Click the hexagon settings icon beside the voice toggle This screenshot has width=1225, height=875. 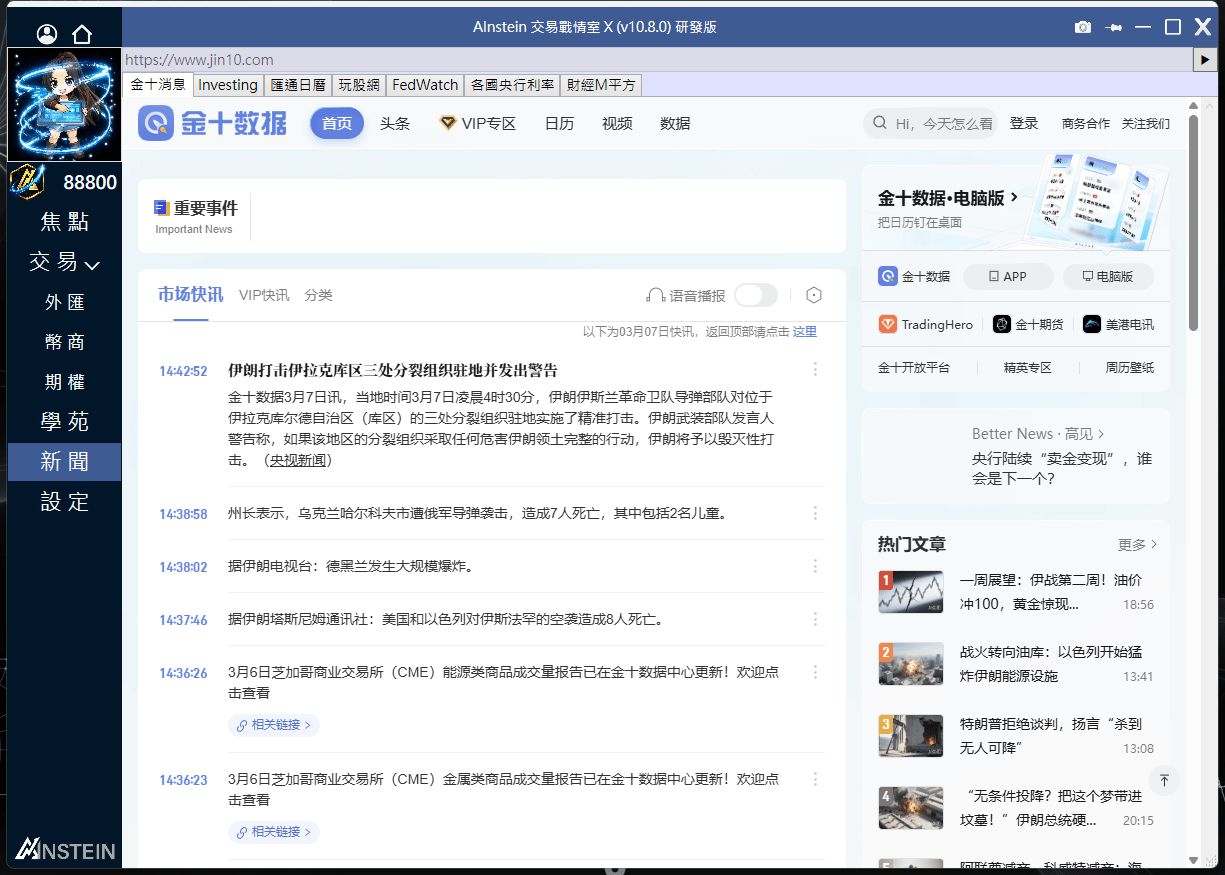[x=814, y=295]
